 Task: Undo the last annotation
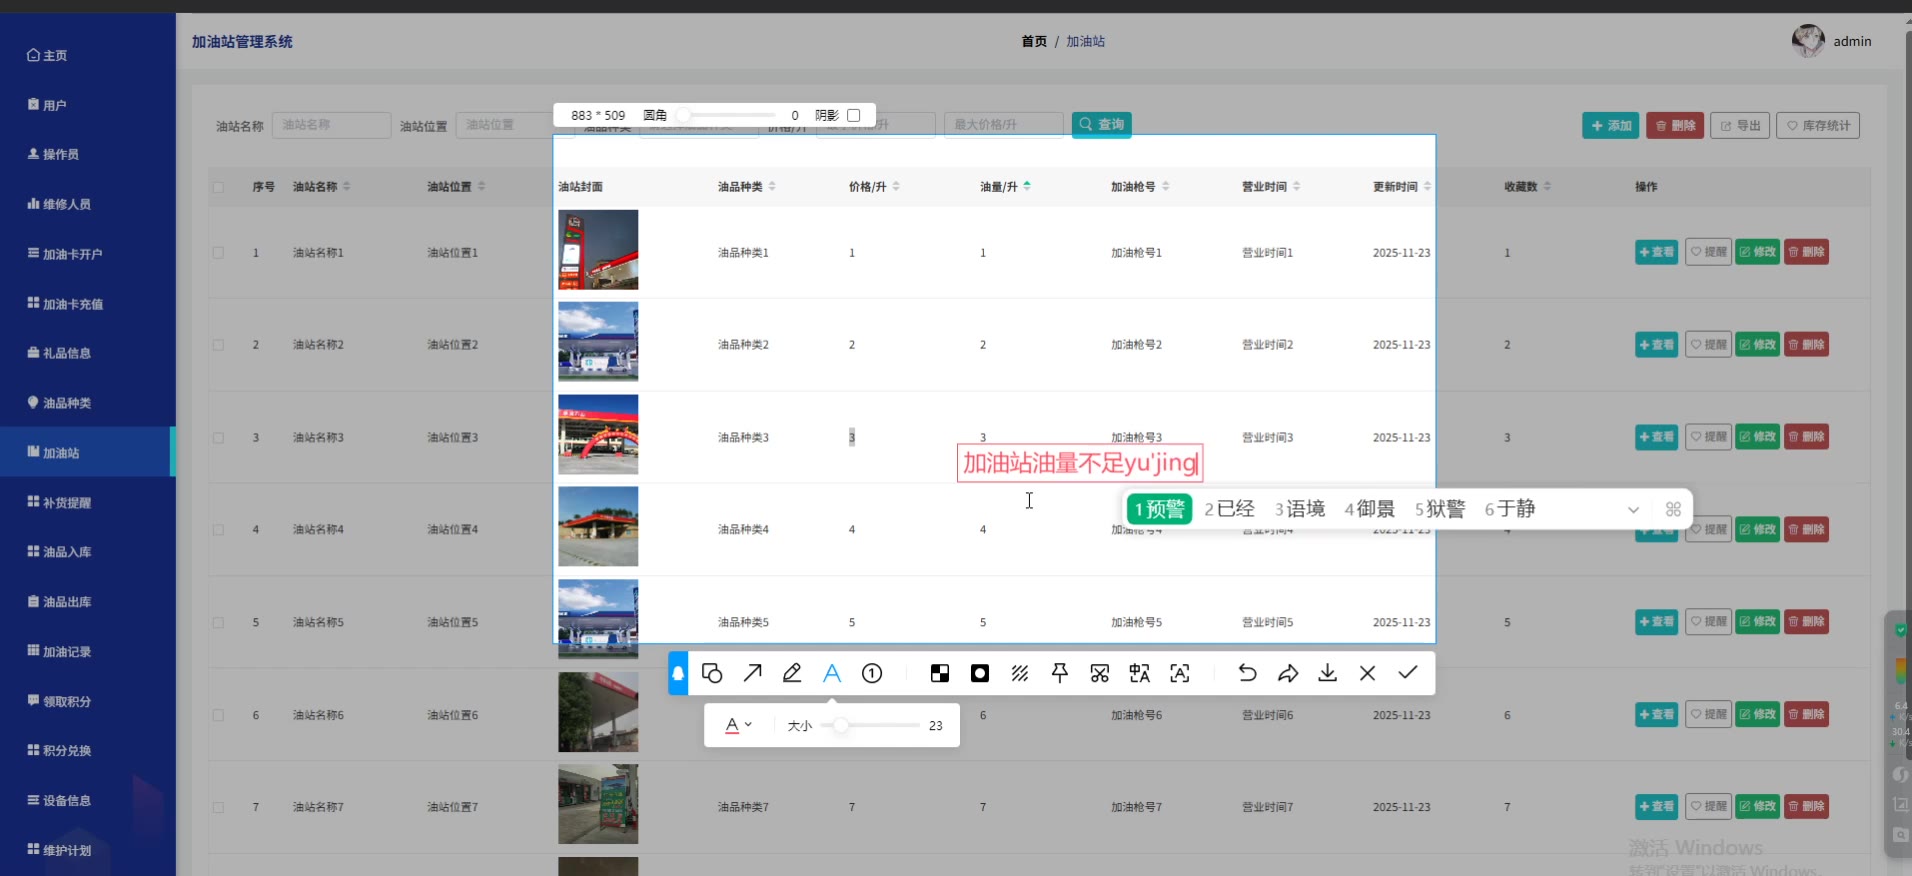coord(1247,673)
